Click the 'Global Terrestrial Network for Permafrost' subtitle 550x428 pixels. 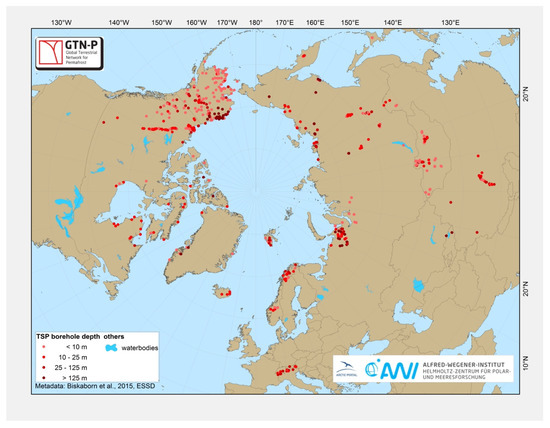(x=82, y=57)
